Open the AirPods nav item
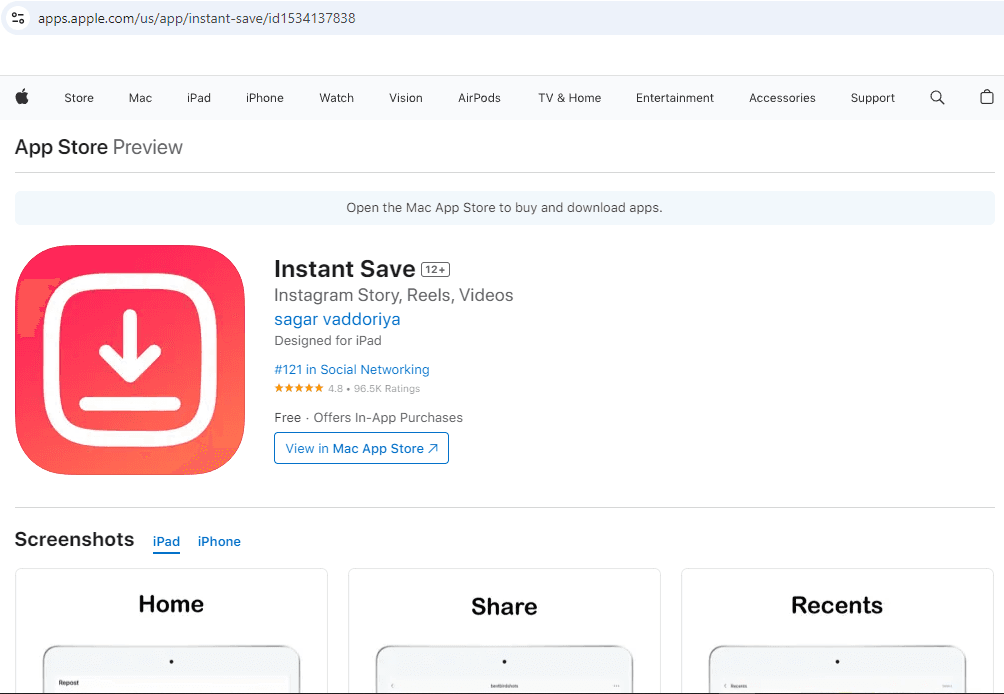The width and height of the screenshot is (1004, 694). pos(479,98)
